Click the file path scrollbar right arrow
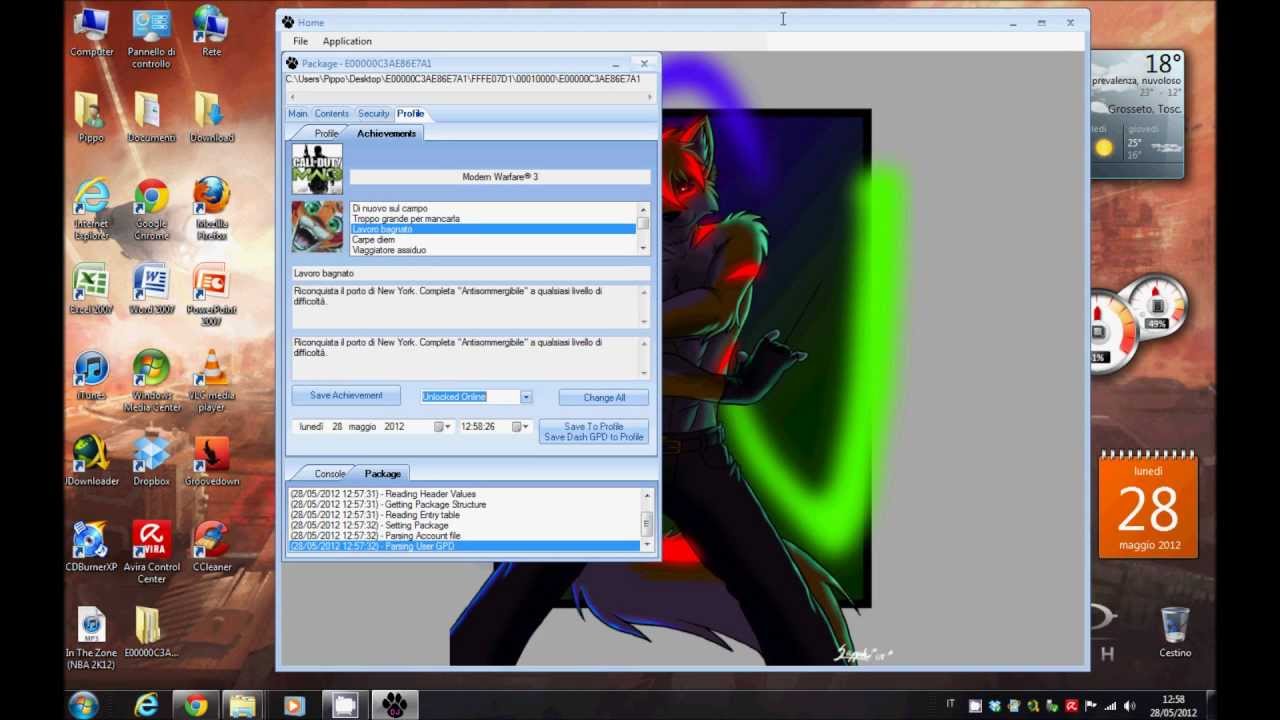1280x720 pixels. pos(649,97)
